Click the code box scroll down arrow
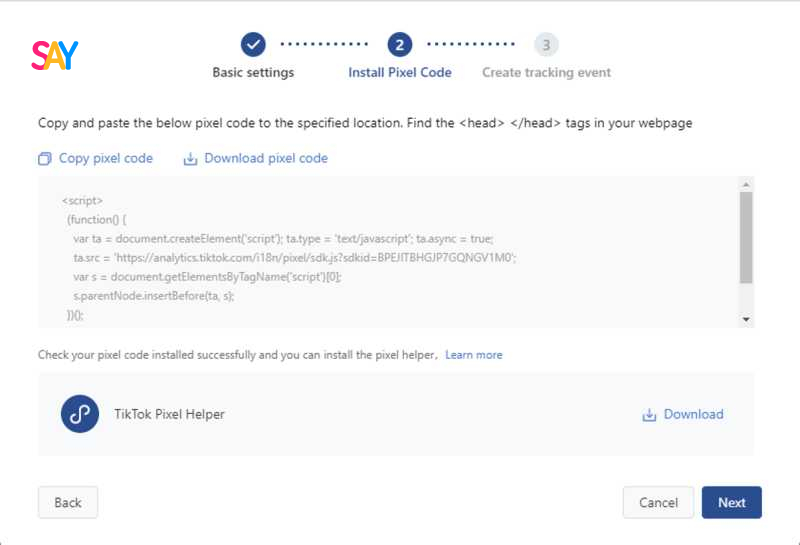800x545 pixels. [x=746, y=319]
